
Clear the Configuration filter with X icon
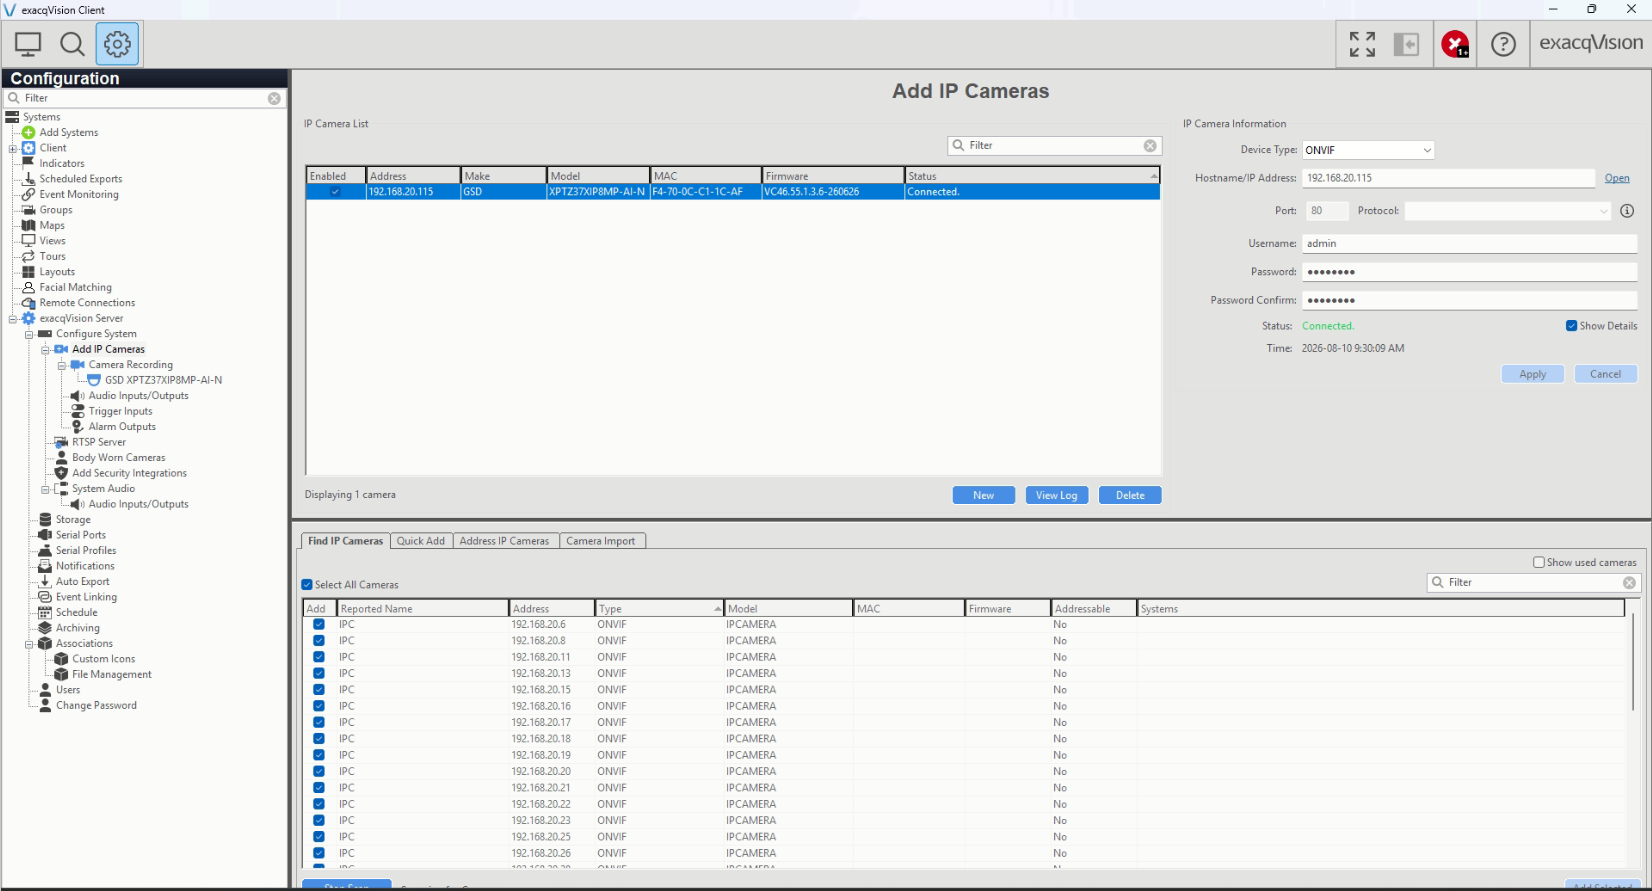pyautogui.click(x=274, y=98)
